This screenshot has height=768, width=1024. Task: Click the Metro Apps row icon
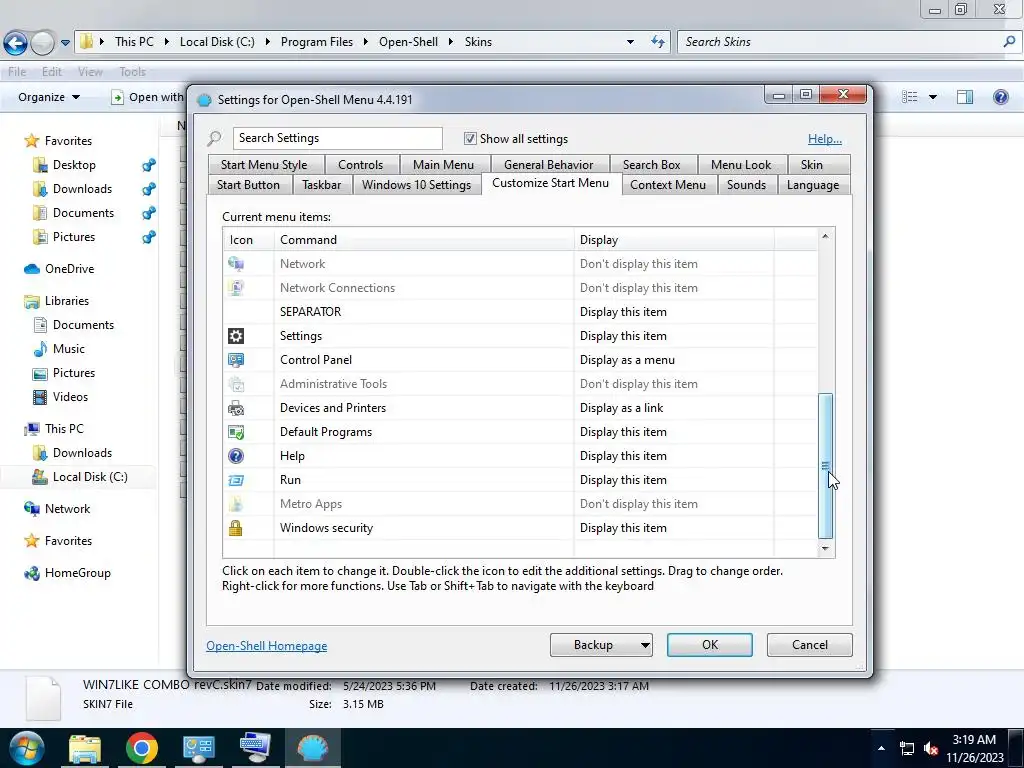[x=236, y=504]
